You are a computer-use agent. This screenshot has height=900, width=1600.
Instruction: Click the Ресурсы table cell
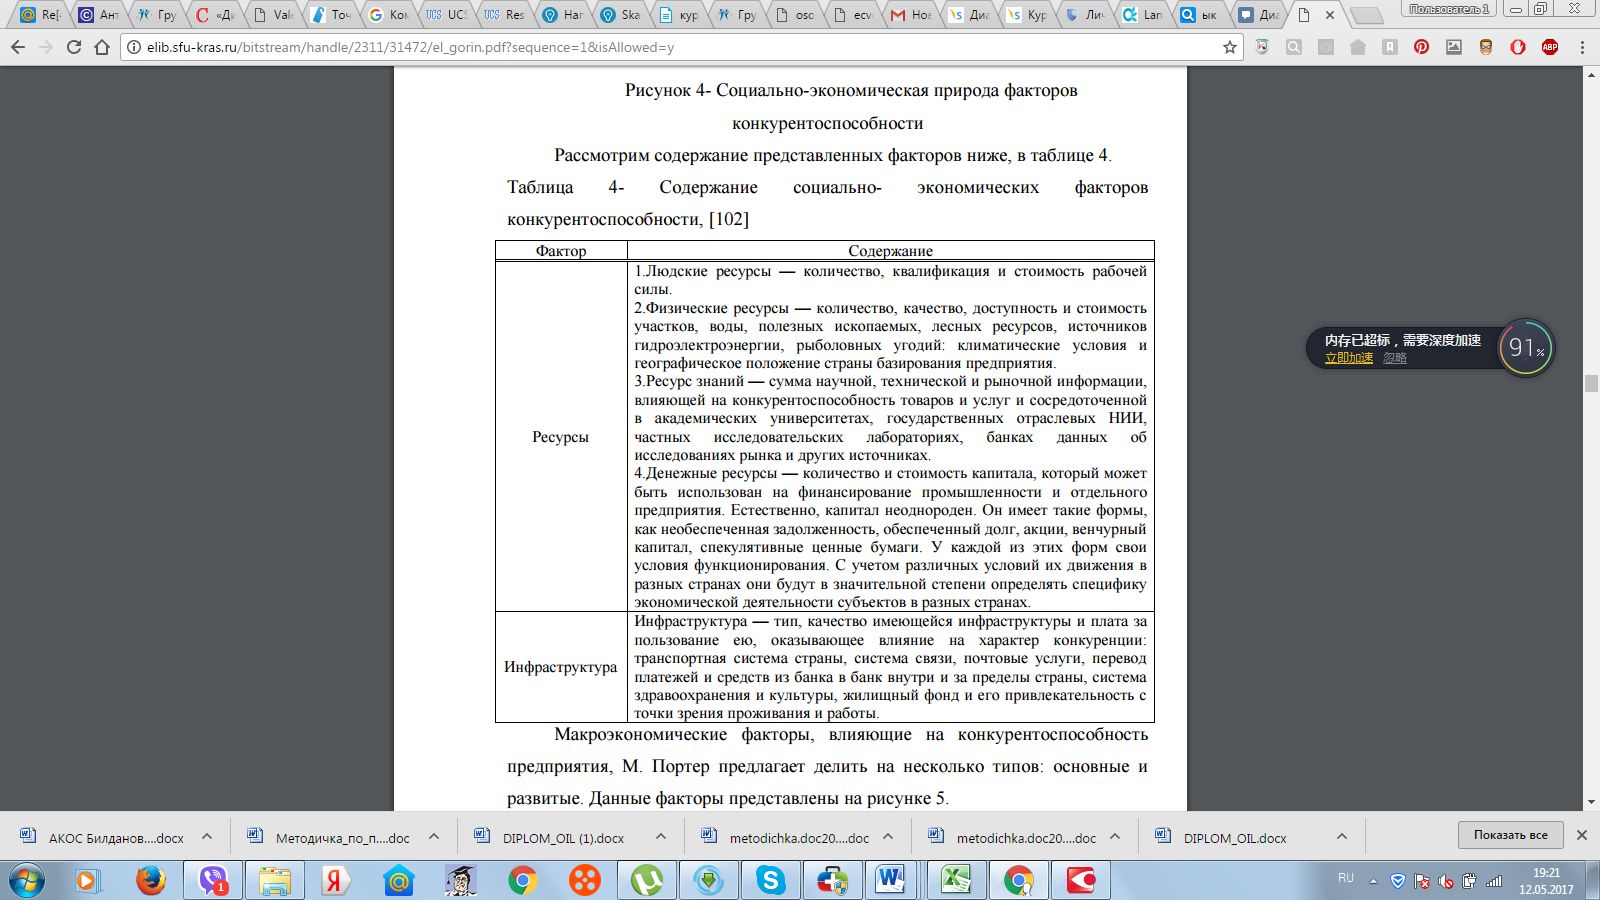(x=561, y=437)
